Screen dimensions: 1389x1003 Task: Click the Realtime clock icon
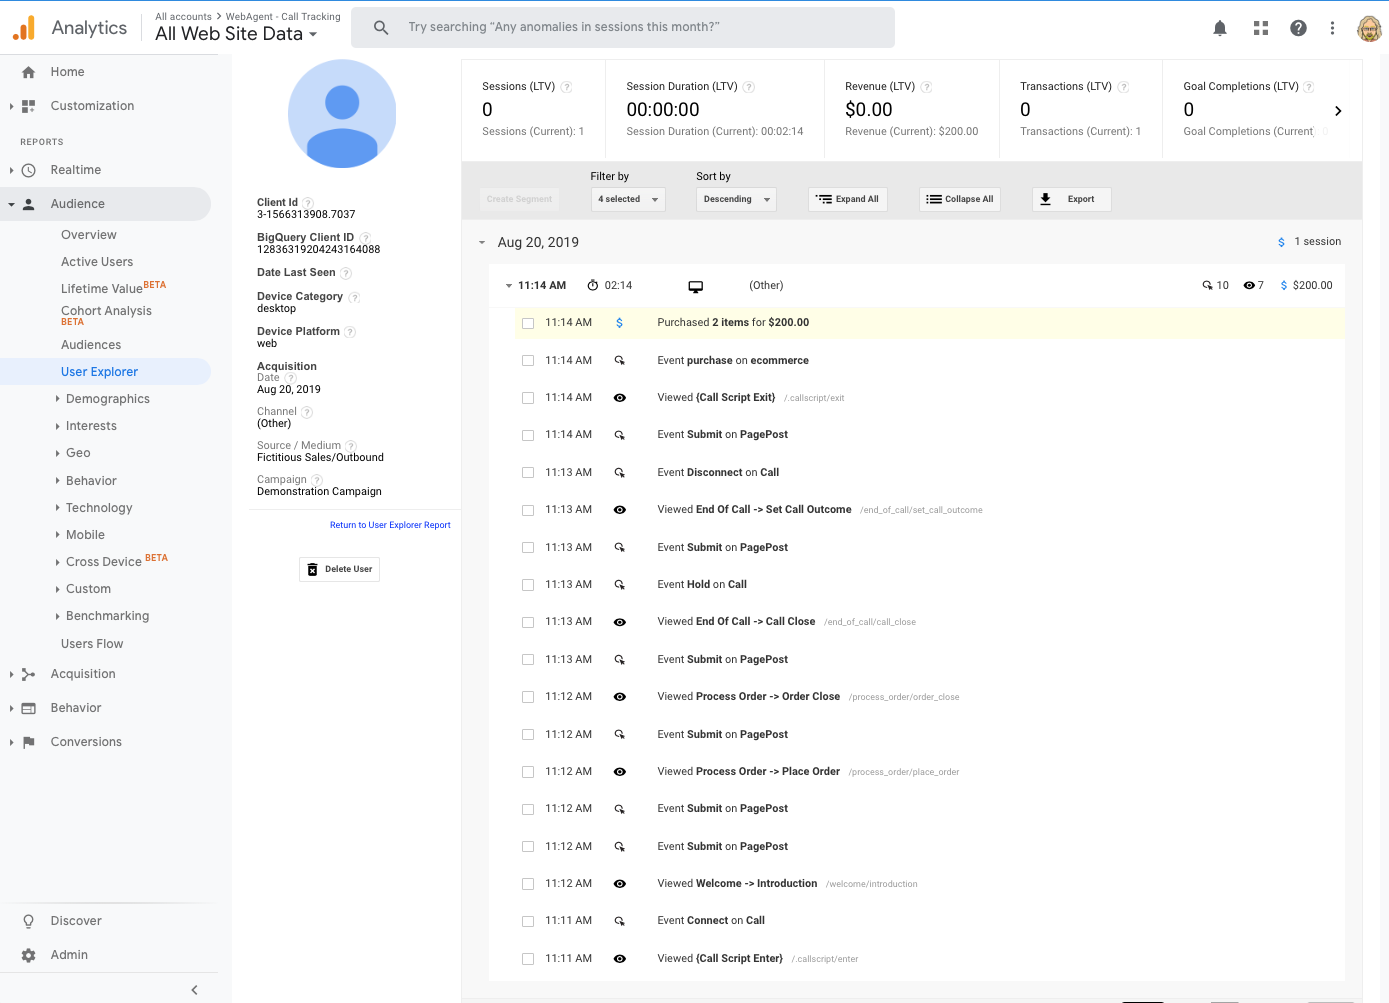29,170
